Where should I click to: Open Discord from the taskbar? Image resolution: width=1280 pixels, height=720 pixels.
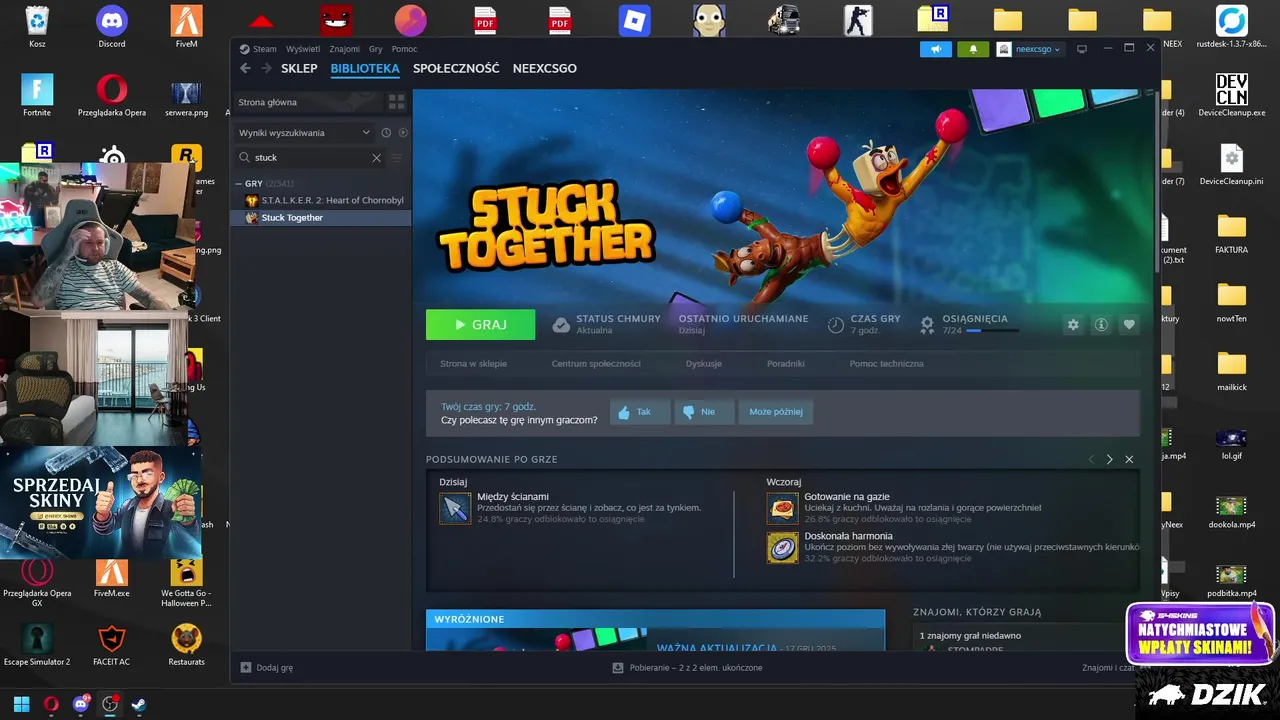(x=81, y=704)
